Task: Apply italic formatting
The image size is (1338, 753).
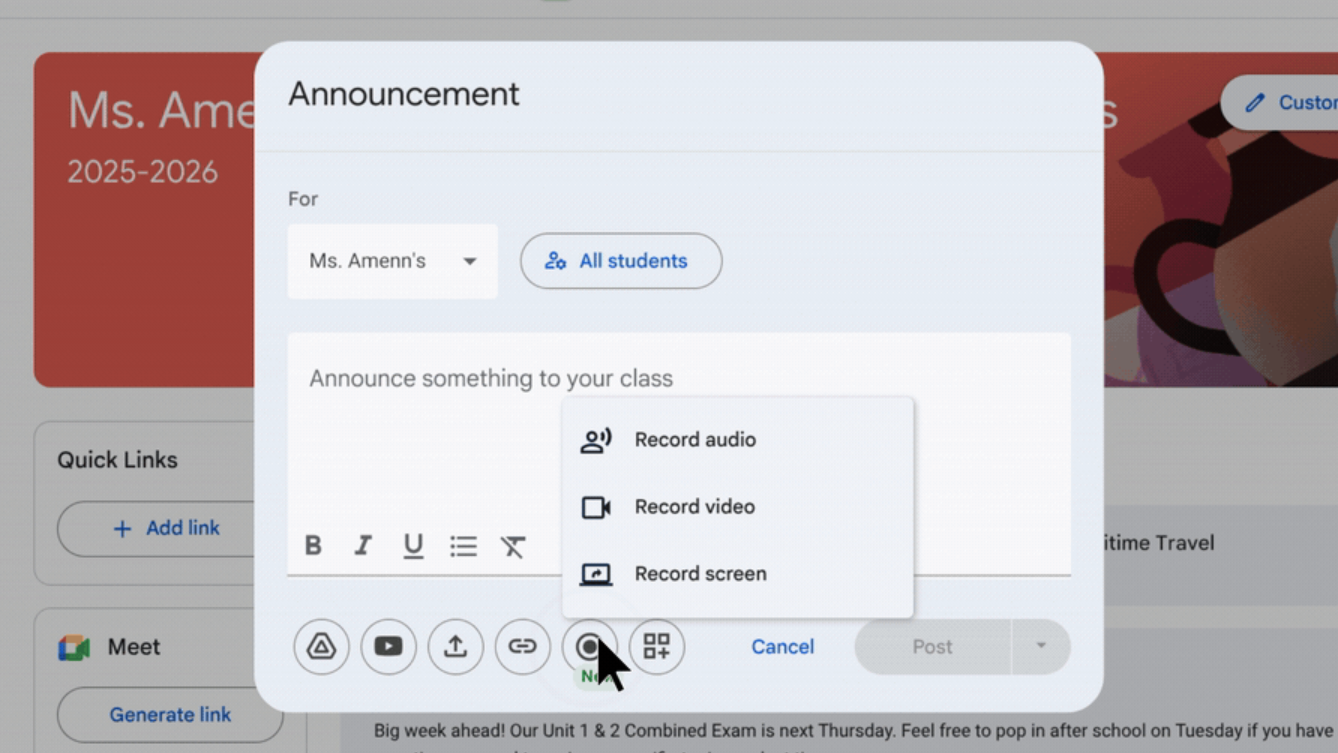Action: [x=363, y=545]
